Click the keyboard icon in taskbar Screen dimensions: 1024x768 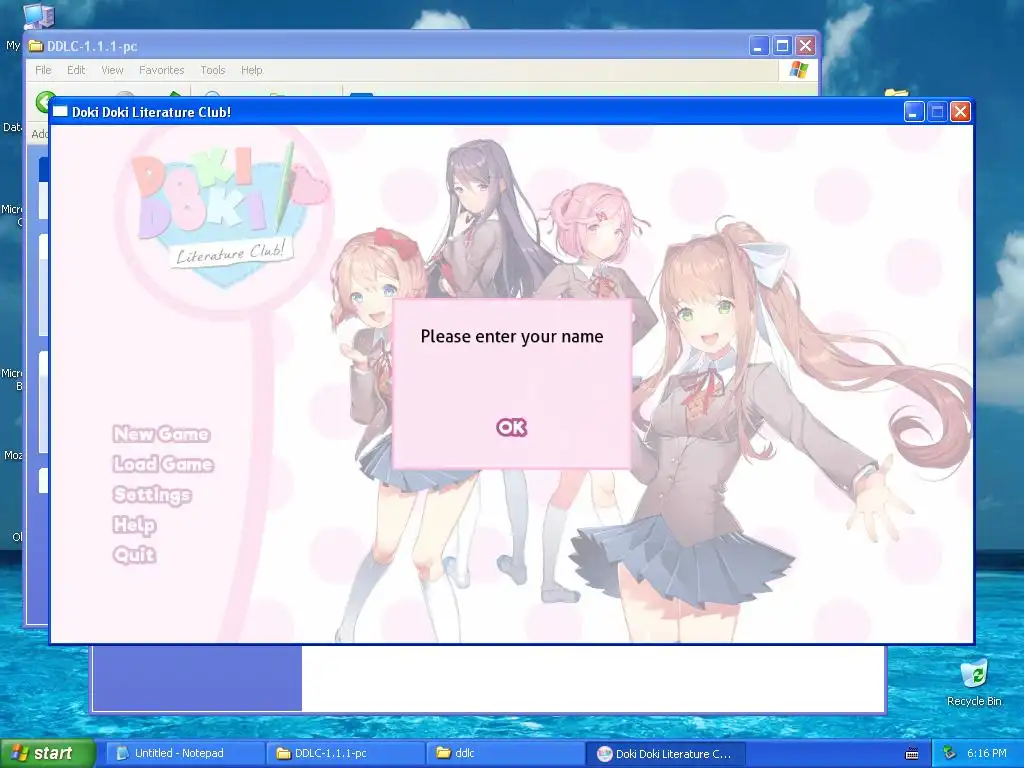coord(912,754)
